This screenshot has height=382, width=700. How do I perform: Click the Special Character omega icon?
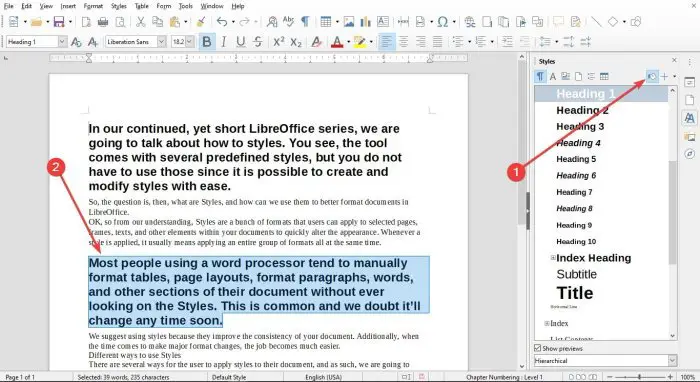pos(442,21)
